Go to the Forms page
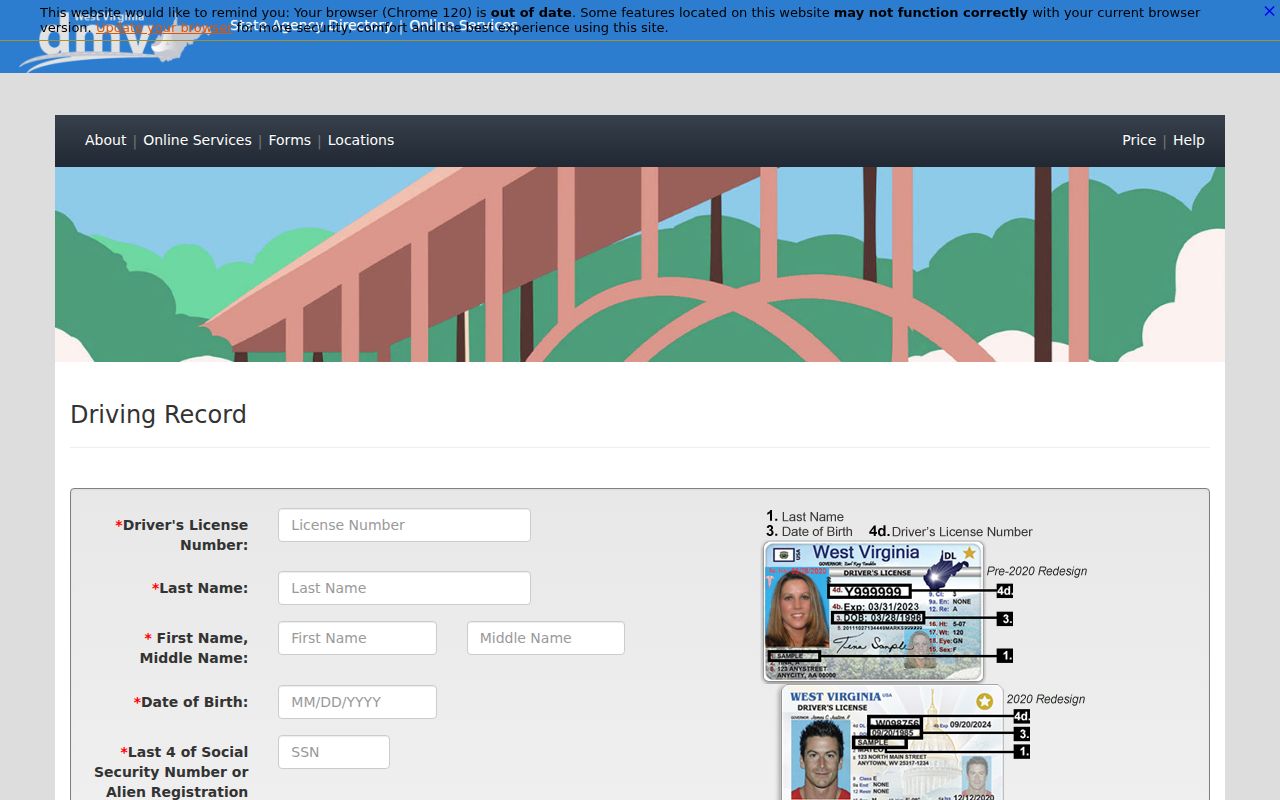1280x800 pixels. (x=289, y=140)
